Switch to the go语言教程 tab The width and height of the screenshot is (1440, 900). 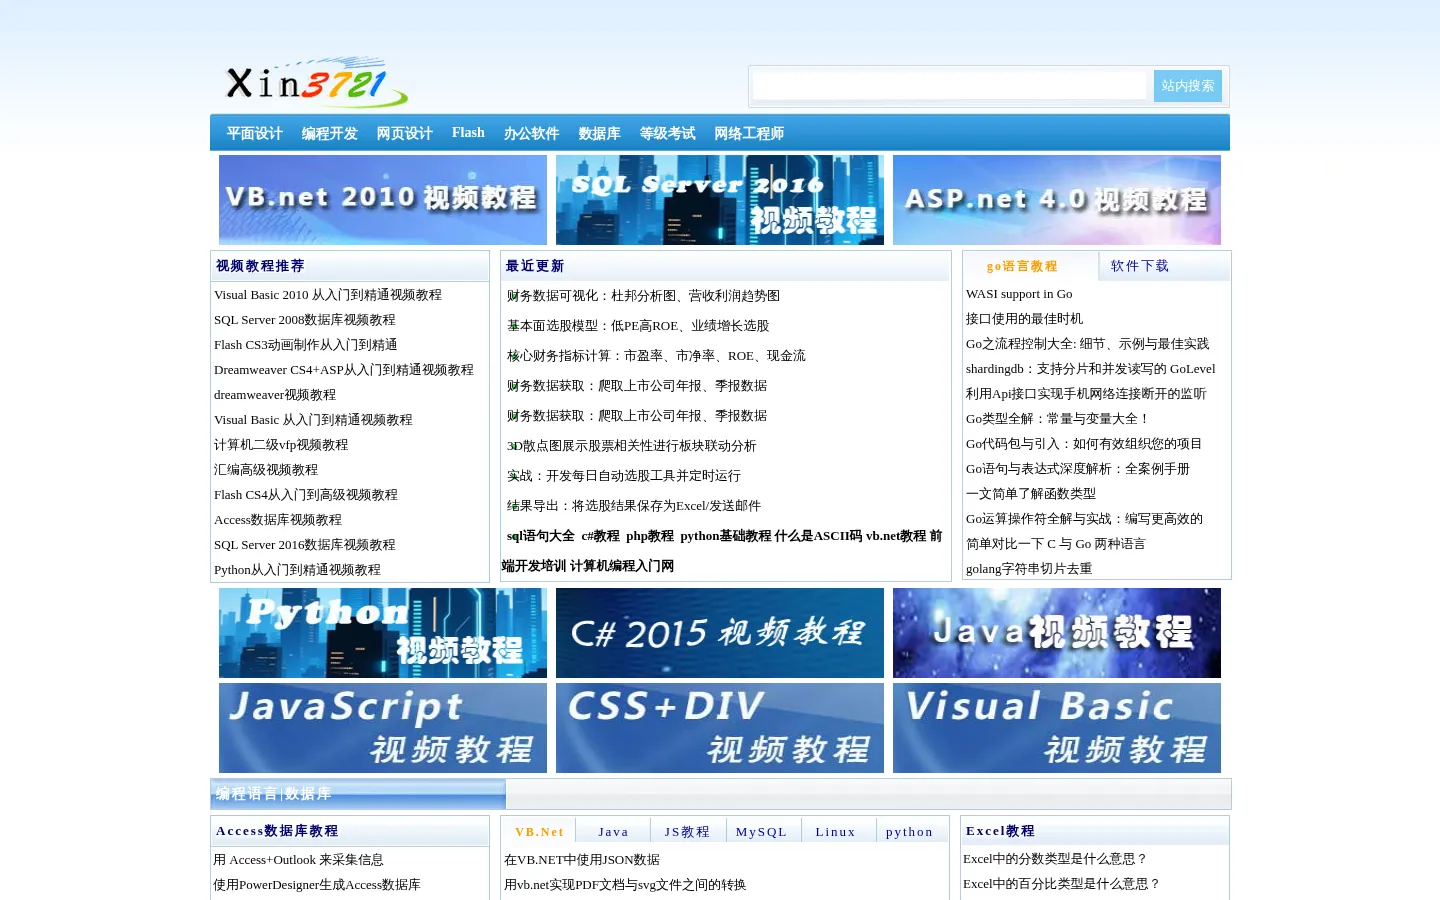point(1022,266)
